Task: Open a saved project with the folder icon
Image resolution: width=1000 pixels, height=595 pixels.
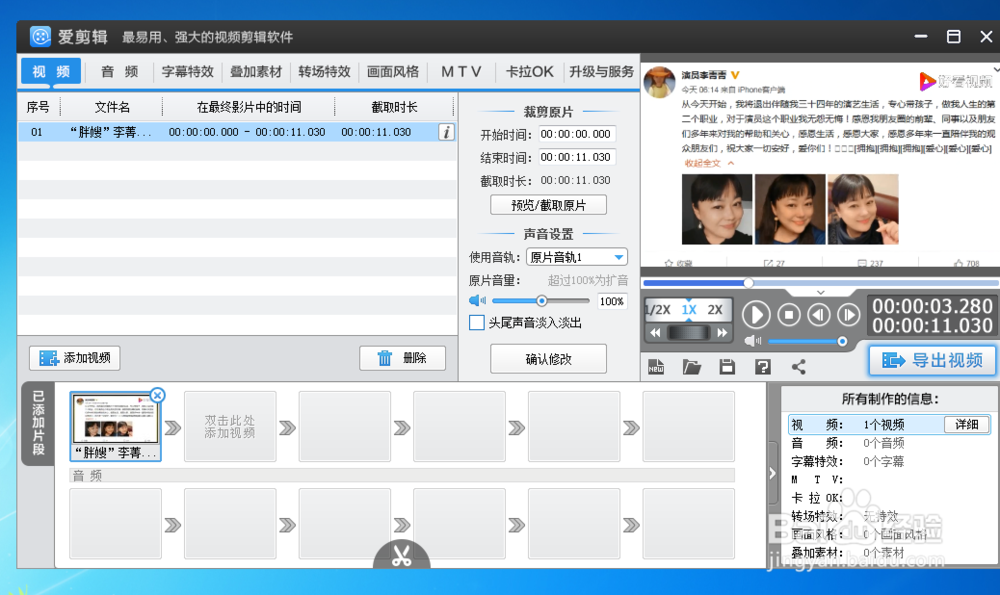Action: click(690, 366)
